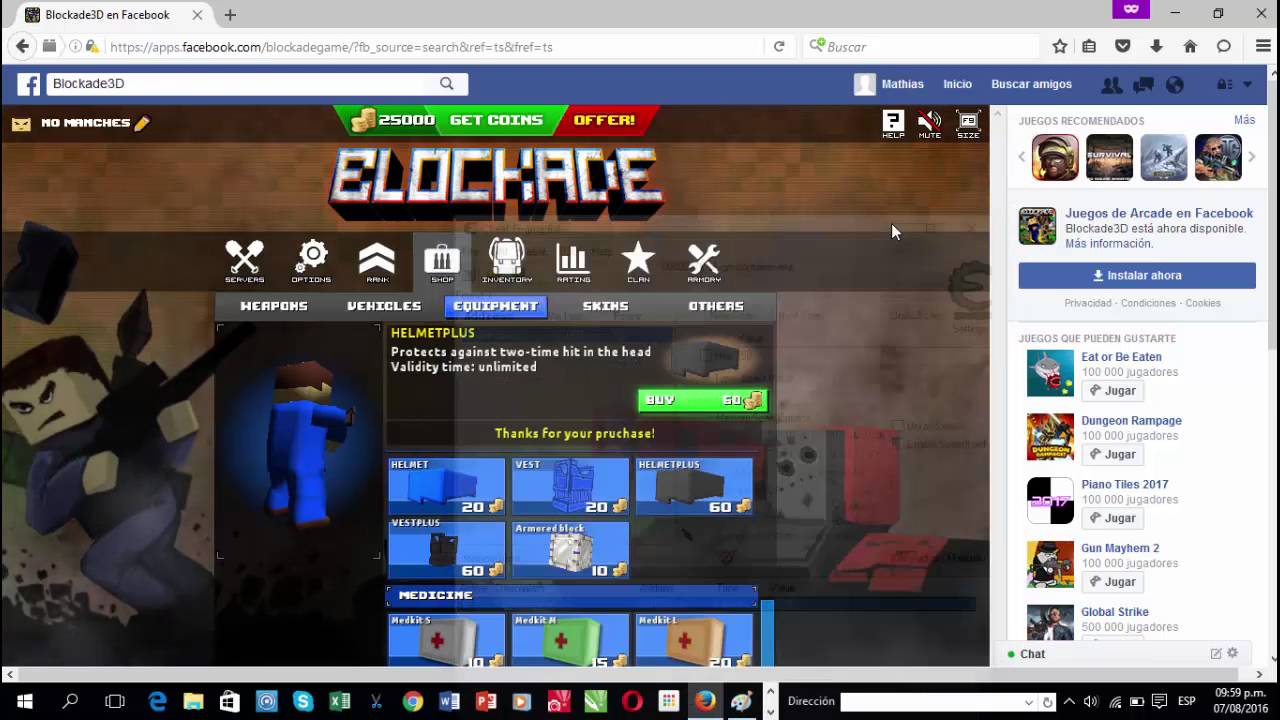Switch to the Vehicles tab

coord(384,306)
